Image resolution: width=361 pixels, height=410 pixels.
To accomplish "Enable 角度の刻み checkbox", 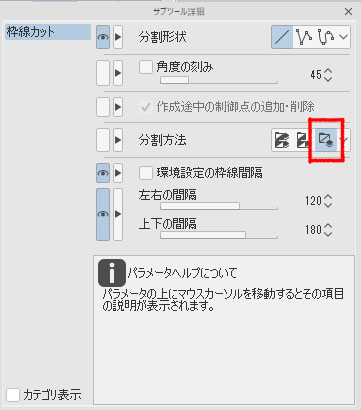I will (x=145, y=67).
